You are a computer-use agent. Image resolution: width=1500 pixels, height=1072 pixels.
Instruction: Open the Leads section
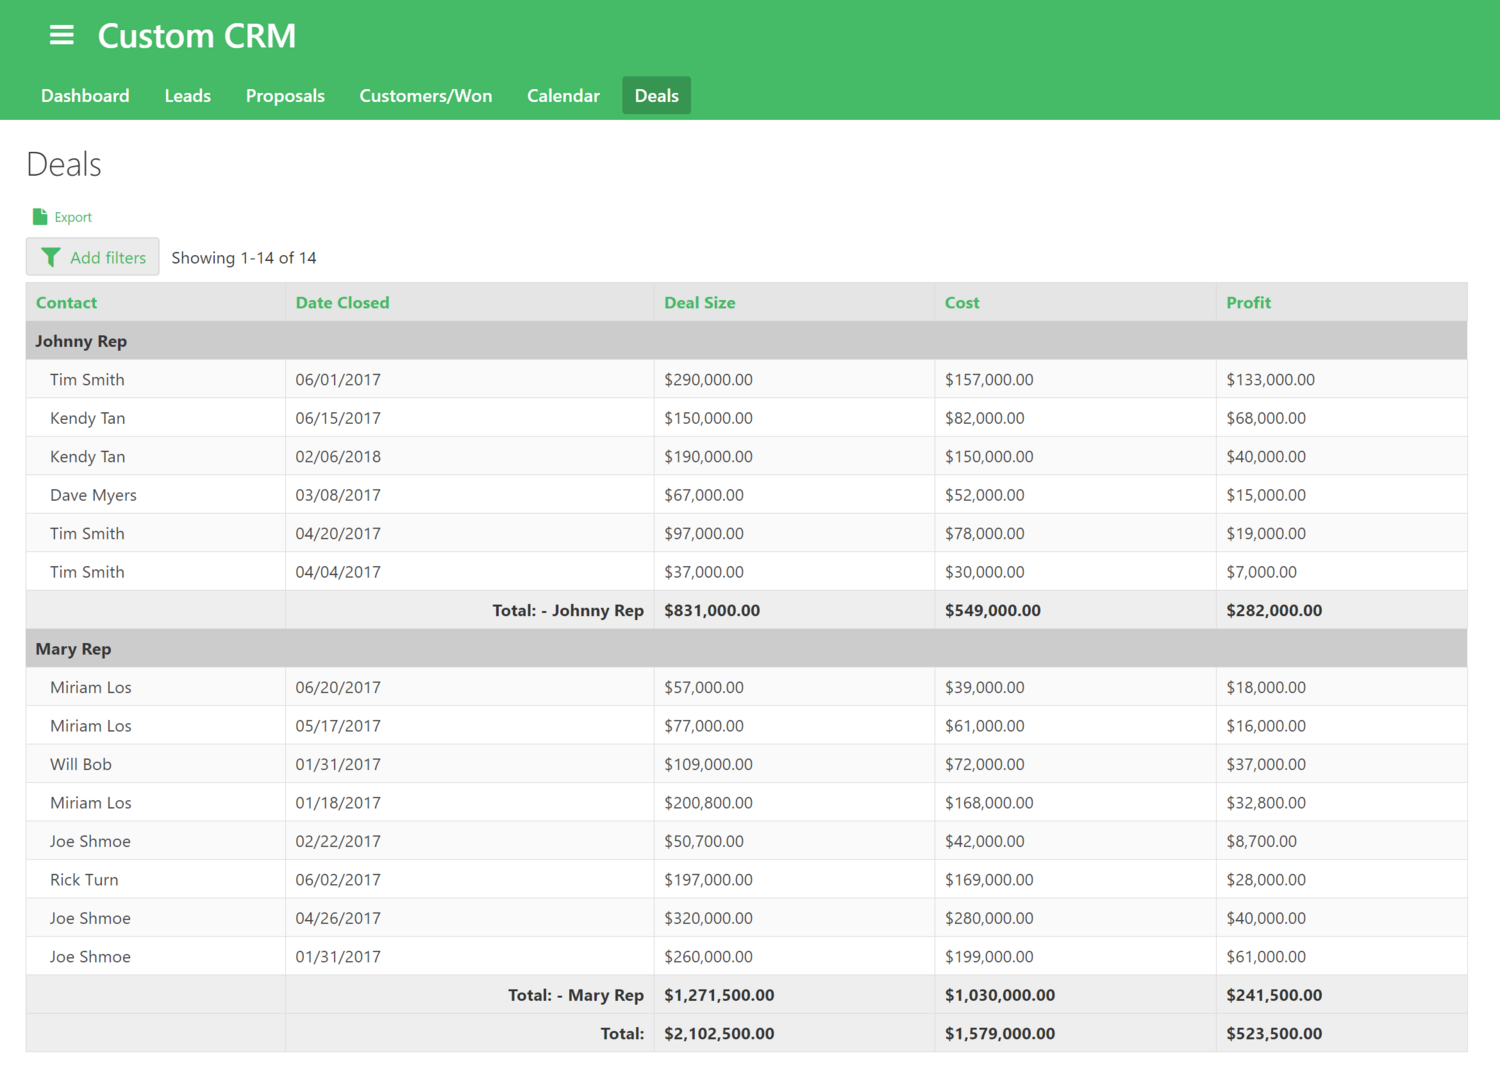pos(187,95)
